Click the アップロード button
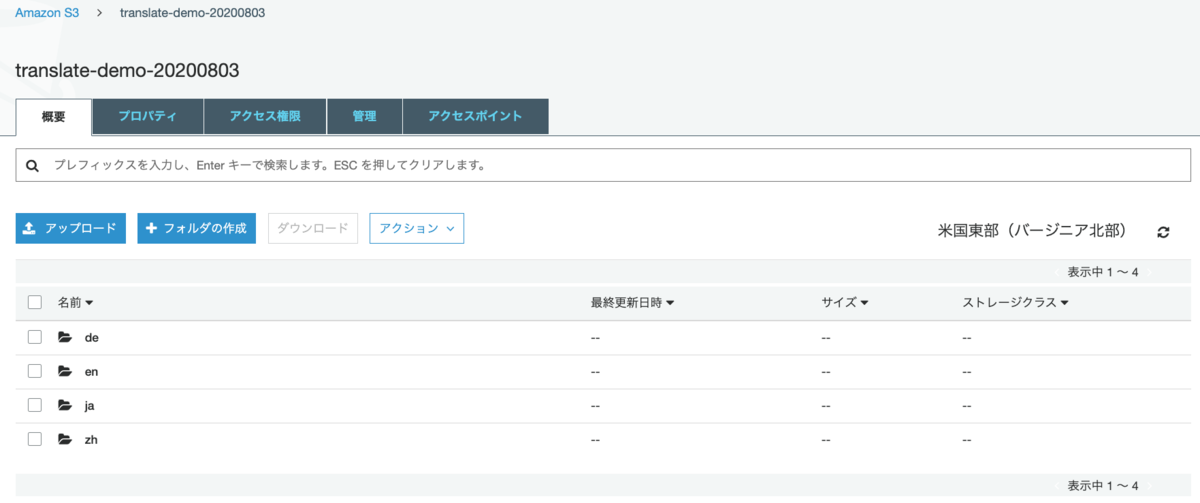The height and width of the screenshot is (503, 1200). tap(71, 228)
